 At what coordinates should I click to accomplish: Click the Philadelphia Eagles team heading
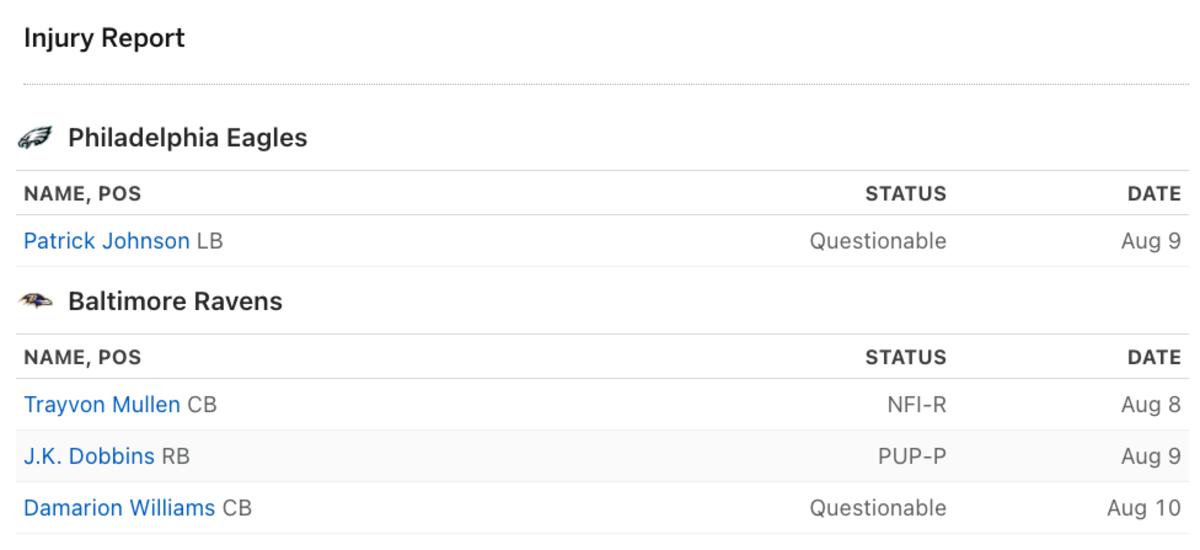click(x=187, y=138)
